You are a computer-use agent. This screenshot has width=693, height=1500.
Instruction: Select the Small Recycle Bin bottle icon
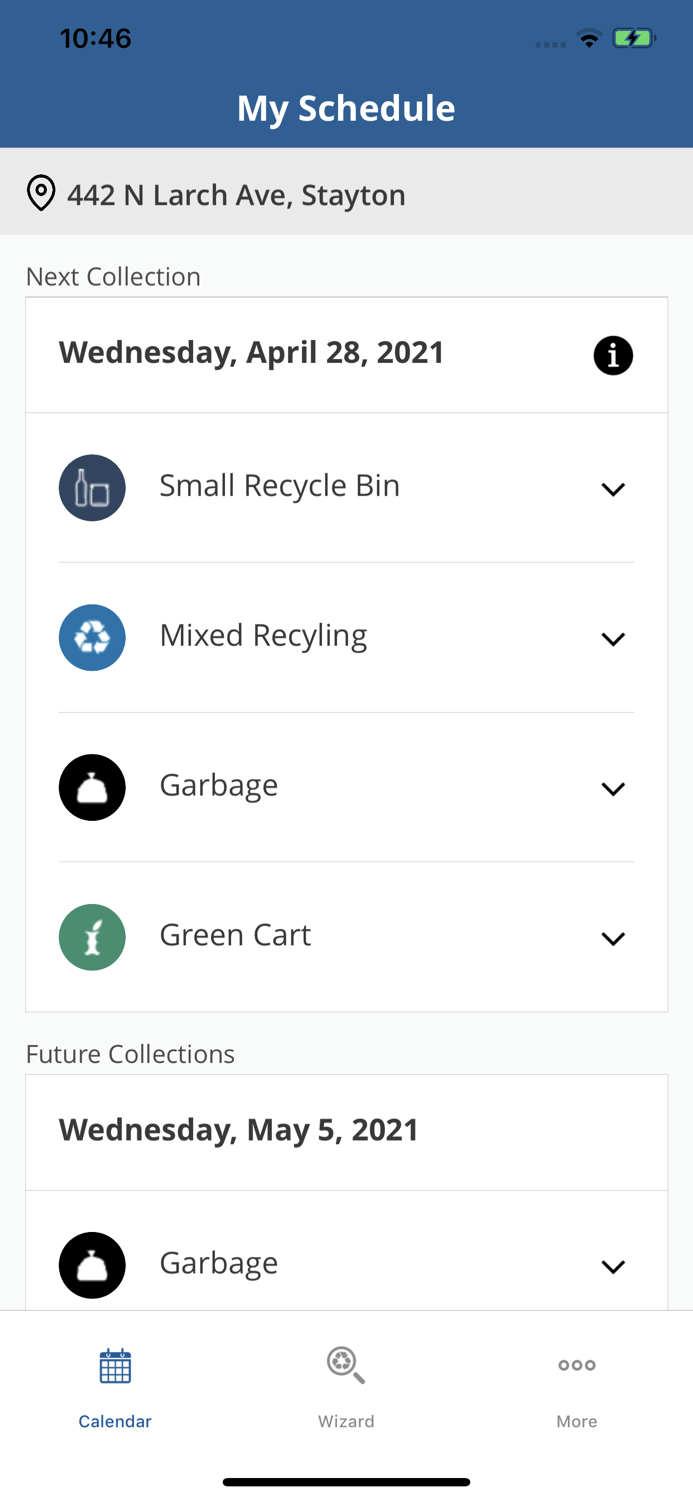92,487
